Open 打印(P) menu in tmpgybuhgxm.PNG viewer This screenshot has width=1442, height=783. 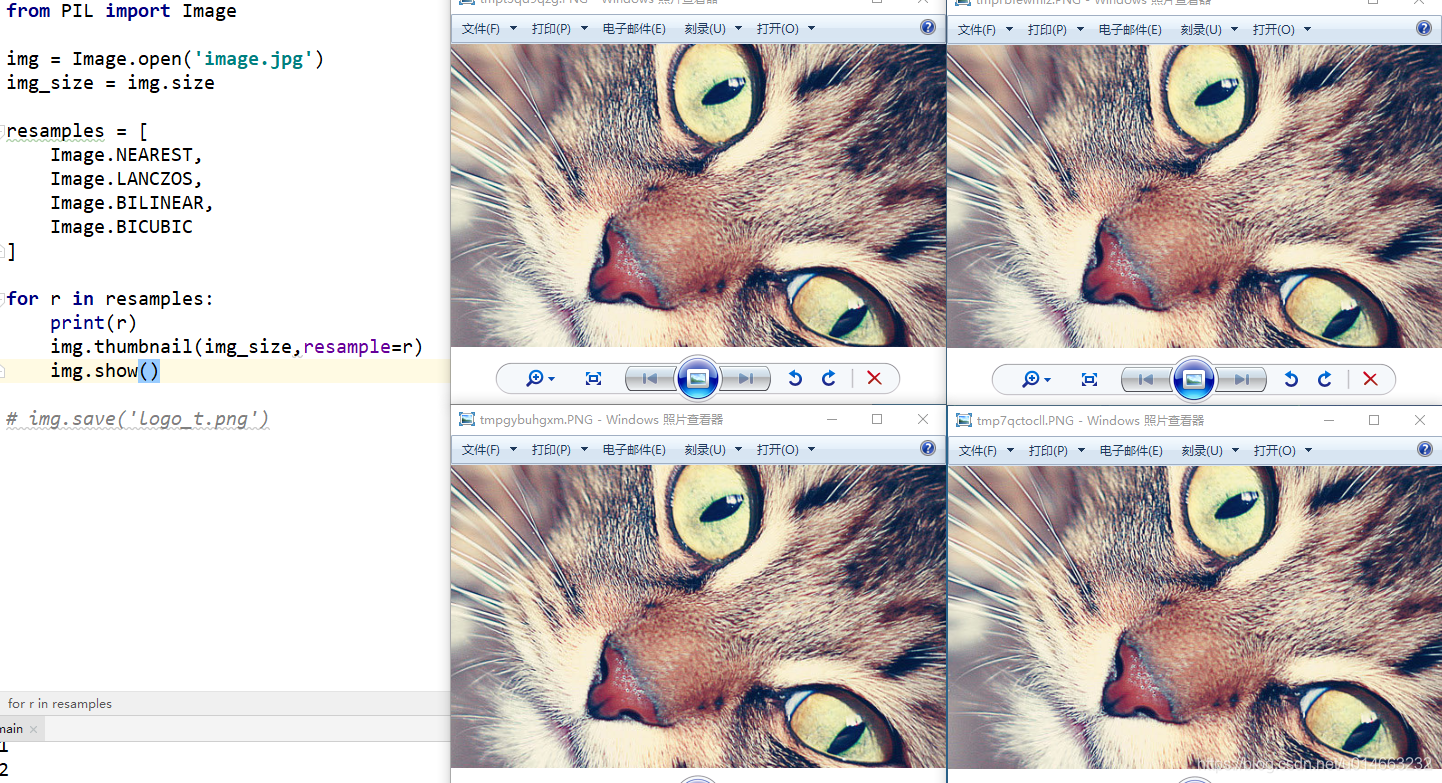pyautogui.click(x=558, y=450)
